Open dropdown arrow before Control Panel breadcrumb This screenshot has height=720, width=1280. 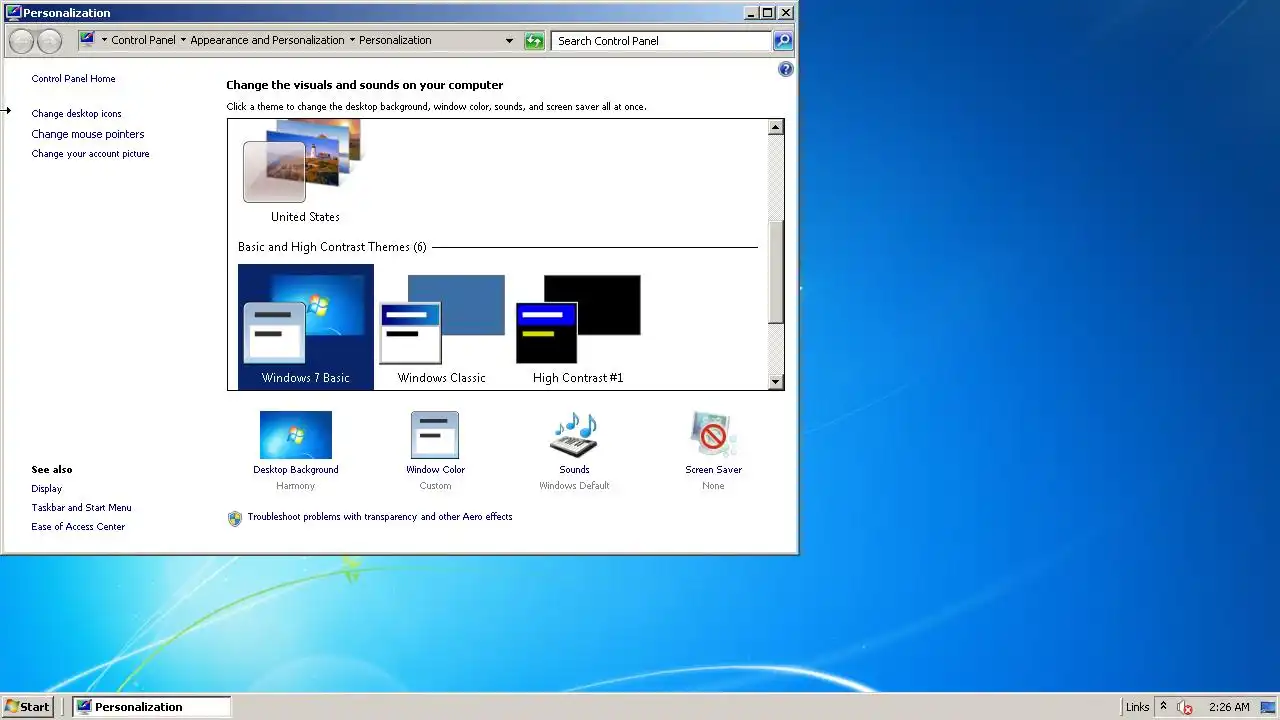104,41
